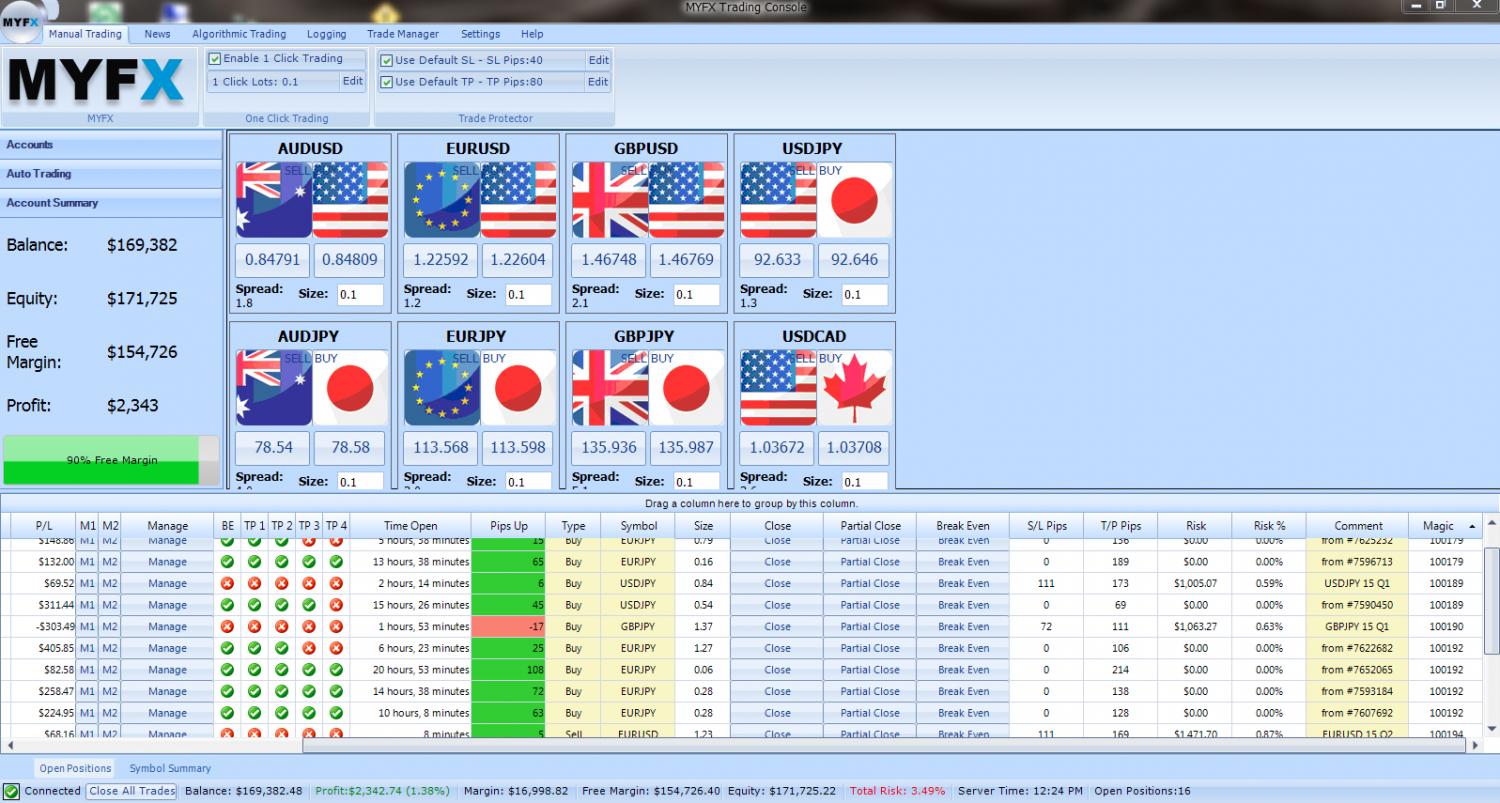This screenshot has width=1500, height=803.
Task: Toggle Use Default TP checkbox
Action: click(387, 82)
